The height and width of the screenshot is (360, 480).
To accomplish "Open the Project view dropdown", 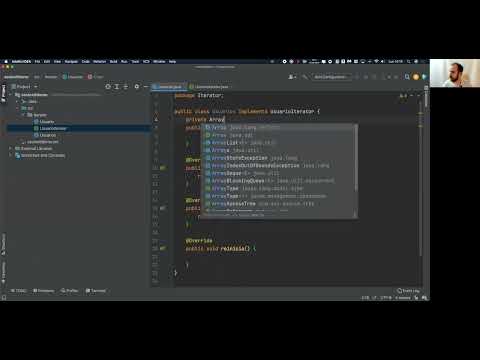I will click(x=25, y=87).
